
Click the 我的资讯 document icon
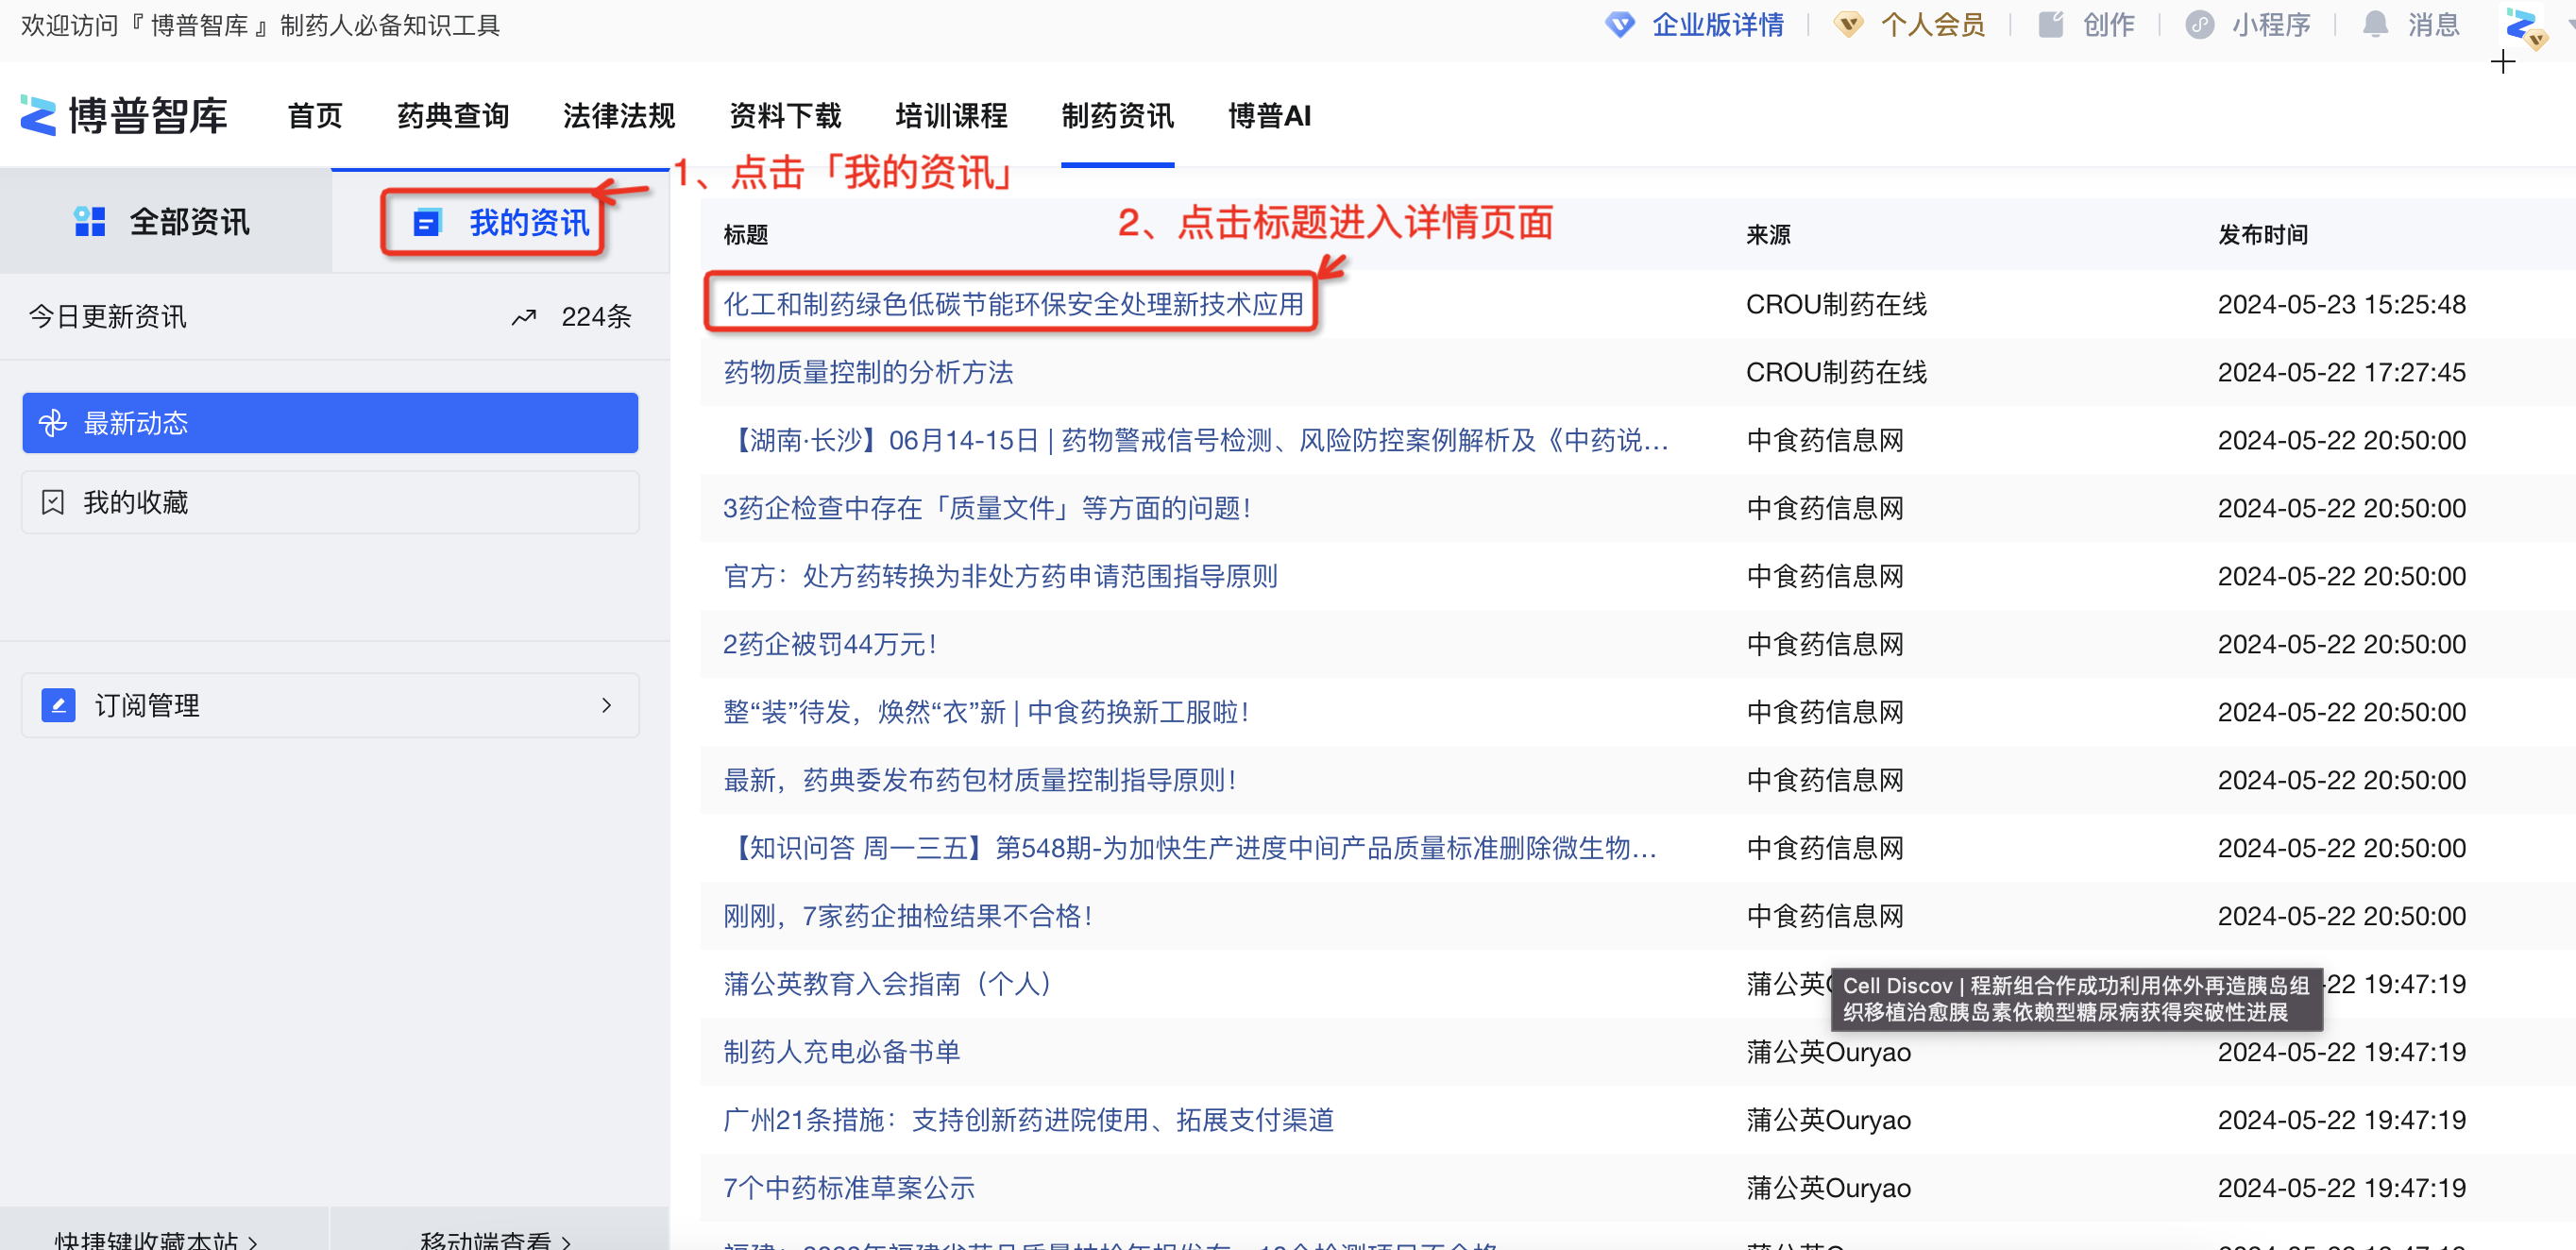(x=427, y=222)
